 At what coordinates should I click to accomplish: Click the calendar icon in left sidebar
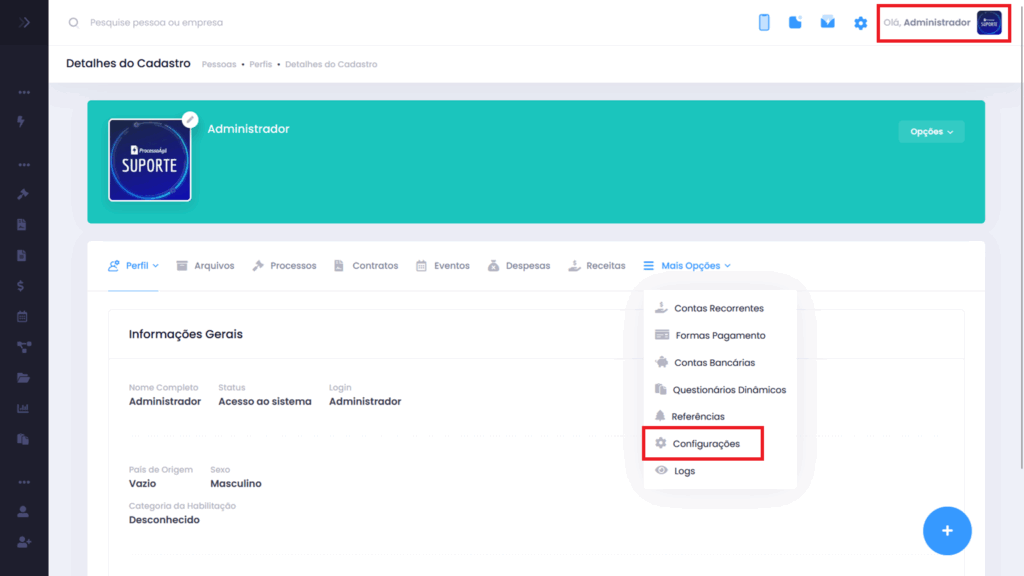point(23,317)
